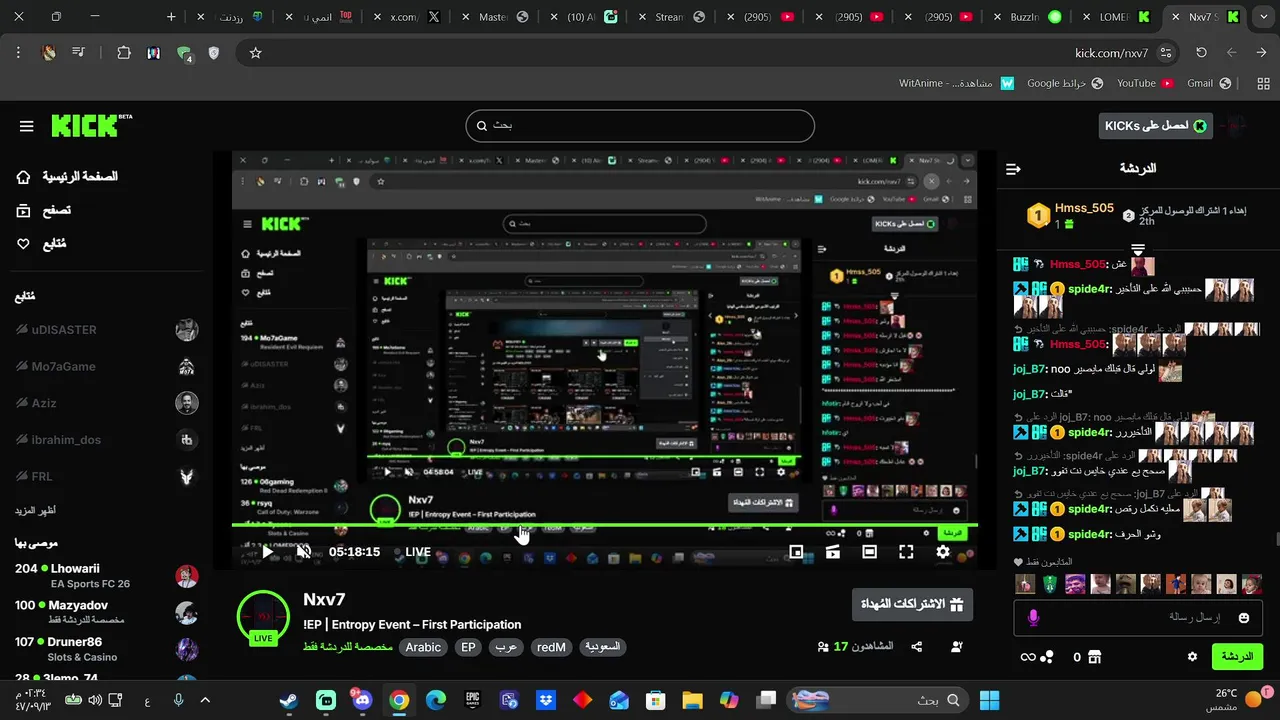Open Chrome three-dot menu
Image resolution: width=1280 pixels, height=720 pixels.
tap(18, 53)
